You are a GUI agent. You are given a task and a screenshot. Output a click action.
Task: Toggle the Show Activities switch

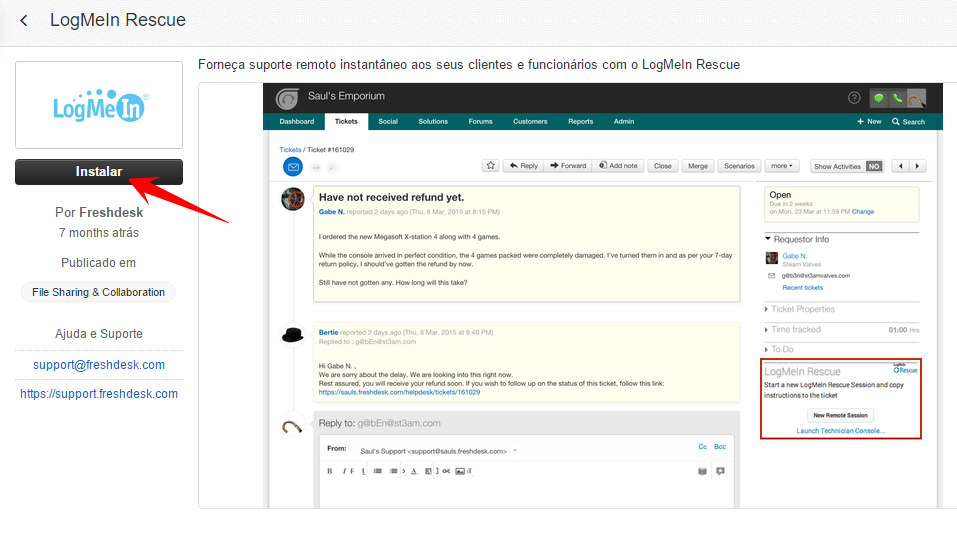tap(874, 166)
